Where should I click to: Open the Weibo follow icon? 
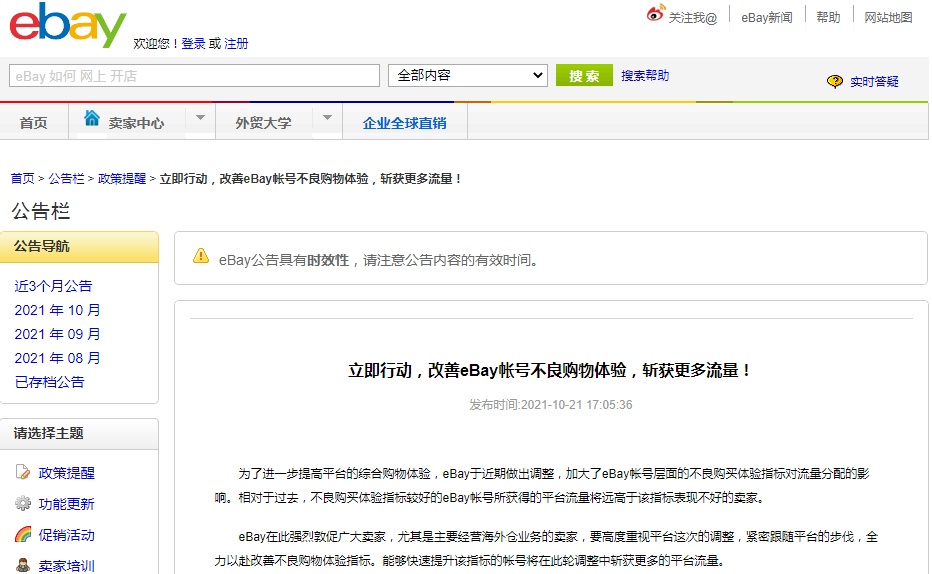655,14
